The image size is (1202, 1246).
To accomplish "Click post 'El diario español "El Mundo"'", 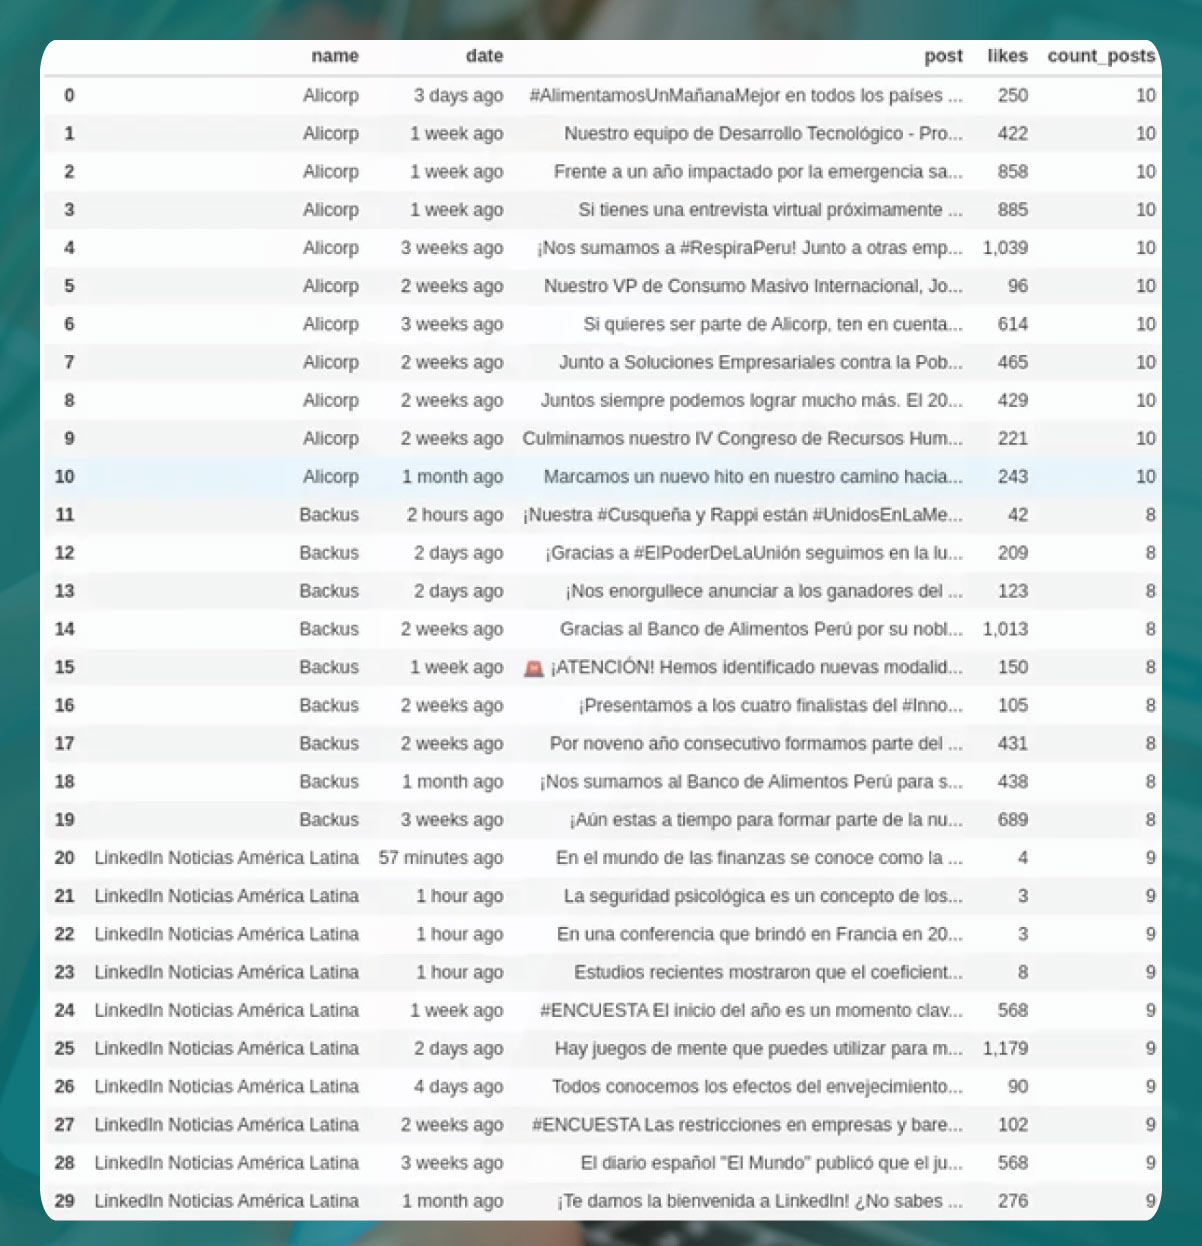I will point(771,1162).
